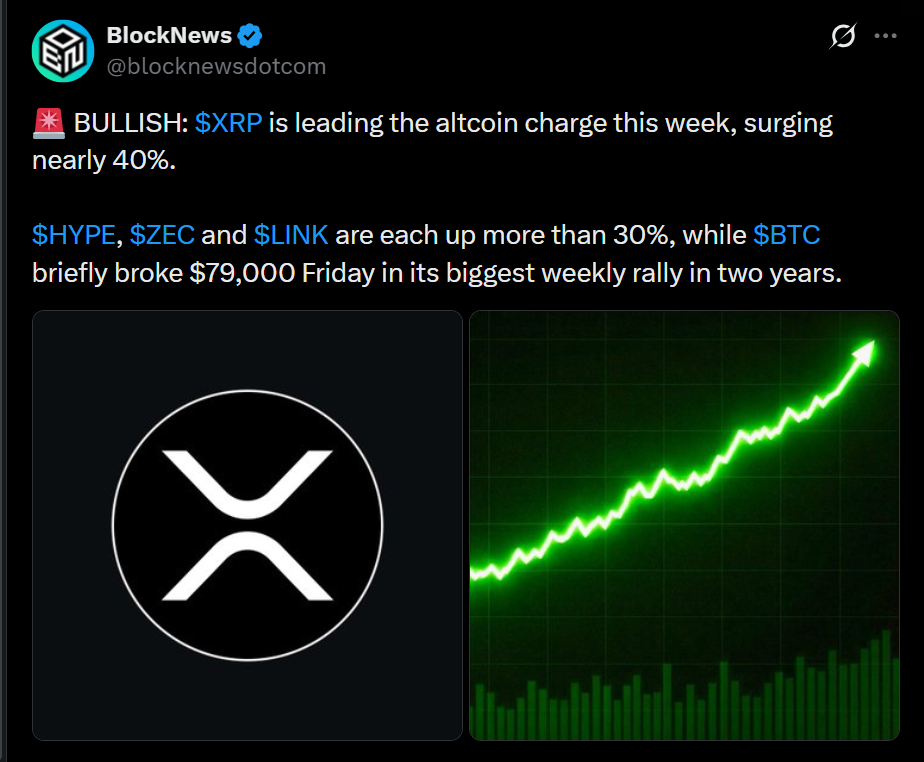Open the BlockNews display name

pyautogui.click(x=169, y=35)
